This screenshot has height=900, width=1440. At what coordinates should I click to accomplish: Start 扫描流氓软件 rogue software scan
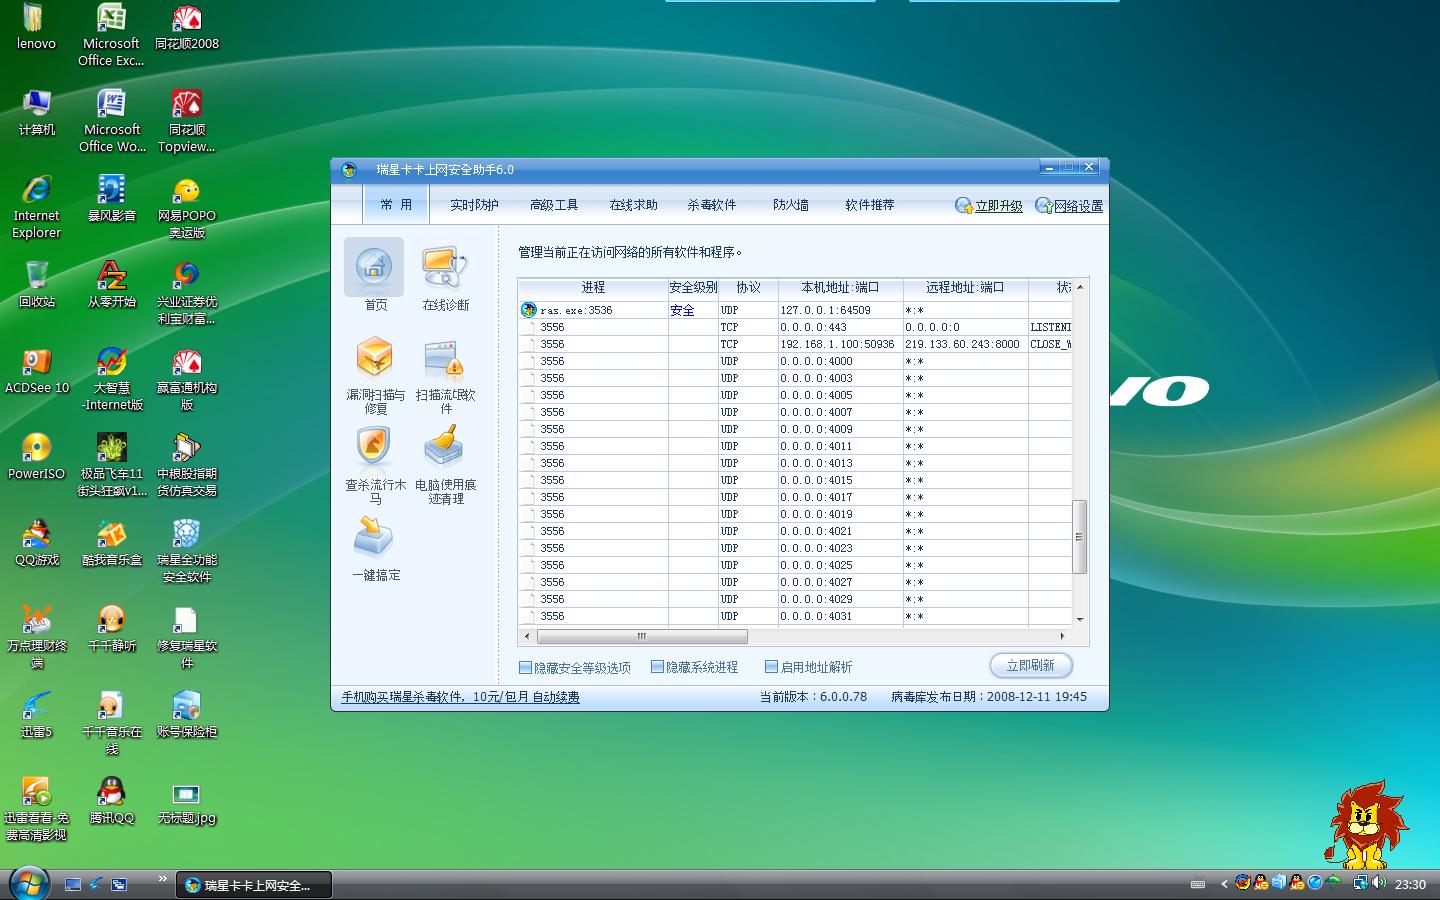click(x=445, y=359)
